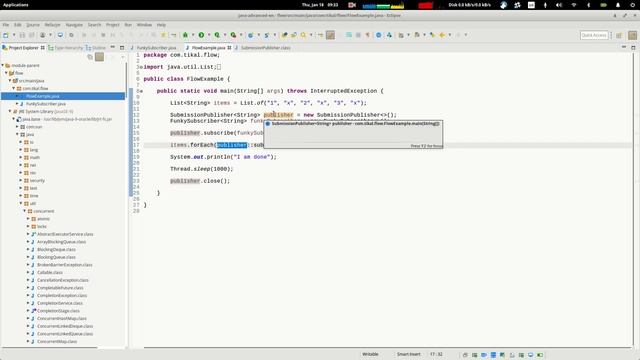Click the Save icon in toolbar
This screenshot has height=360, width=640.
22,36
